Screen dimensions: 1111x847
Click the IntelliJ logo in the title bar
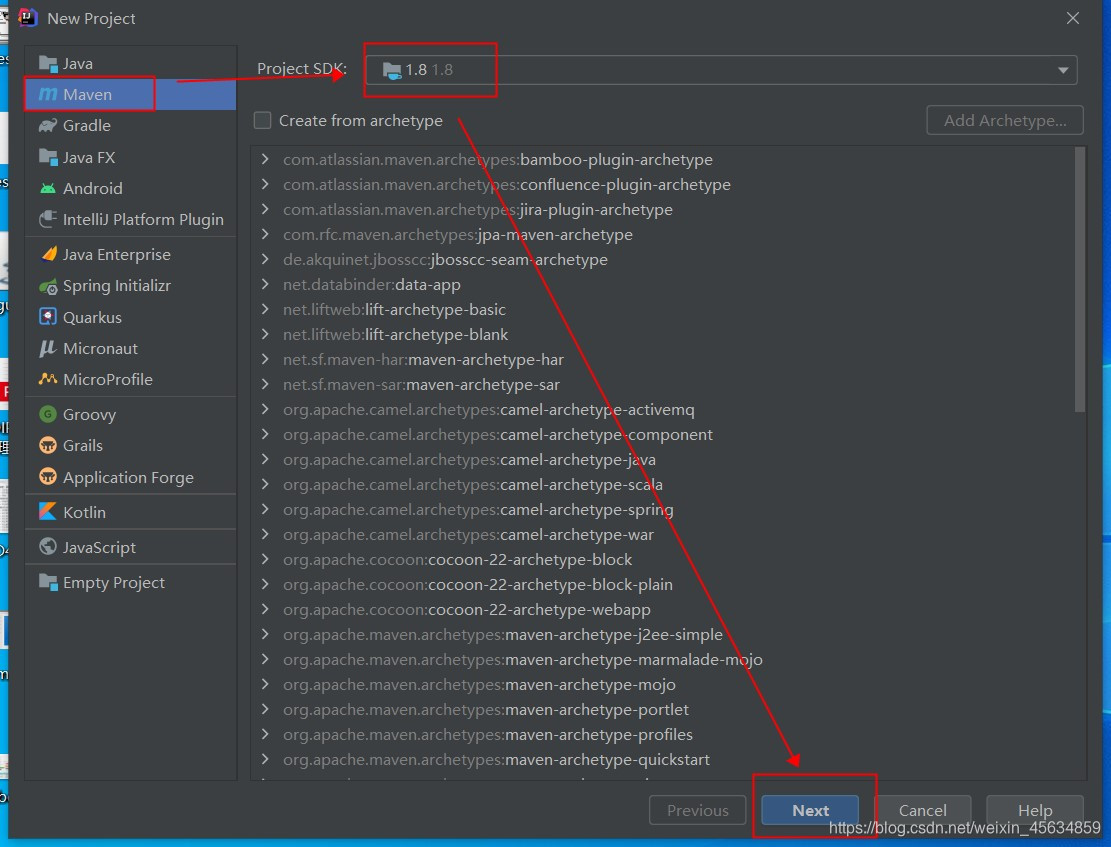tap(27, 18)
